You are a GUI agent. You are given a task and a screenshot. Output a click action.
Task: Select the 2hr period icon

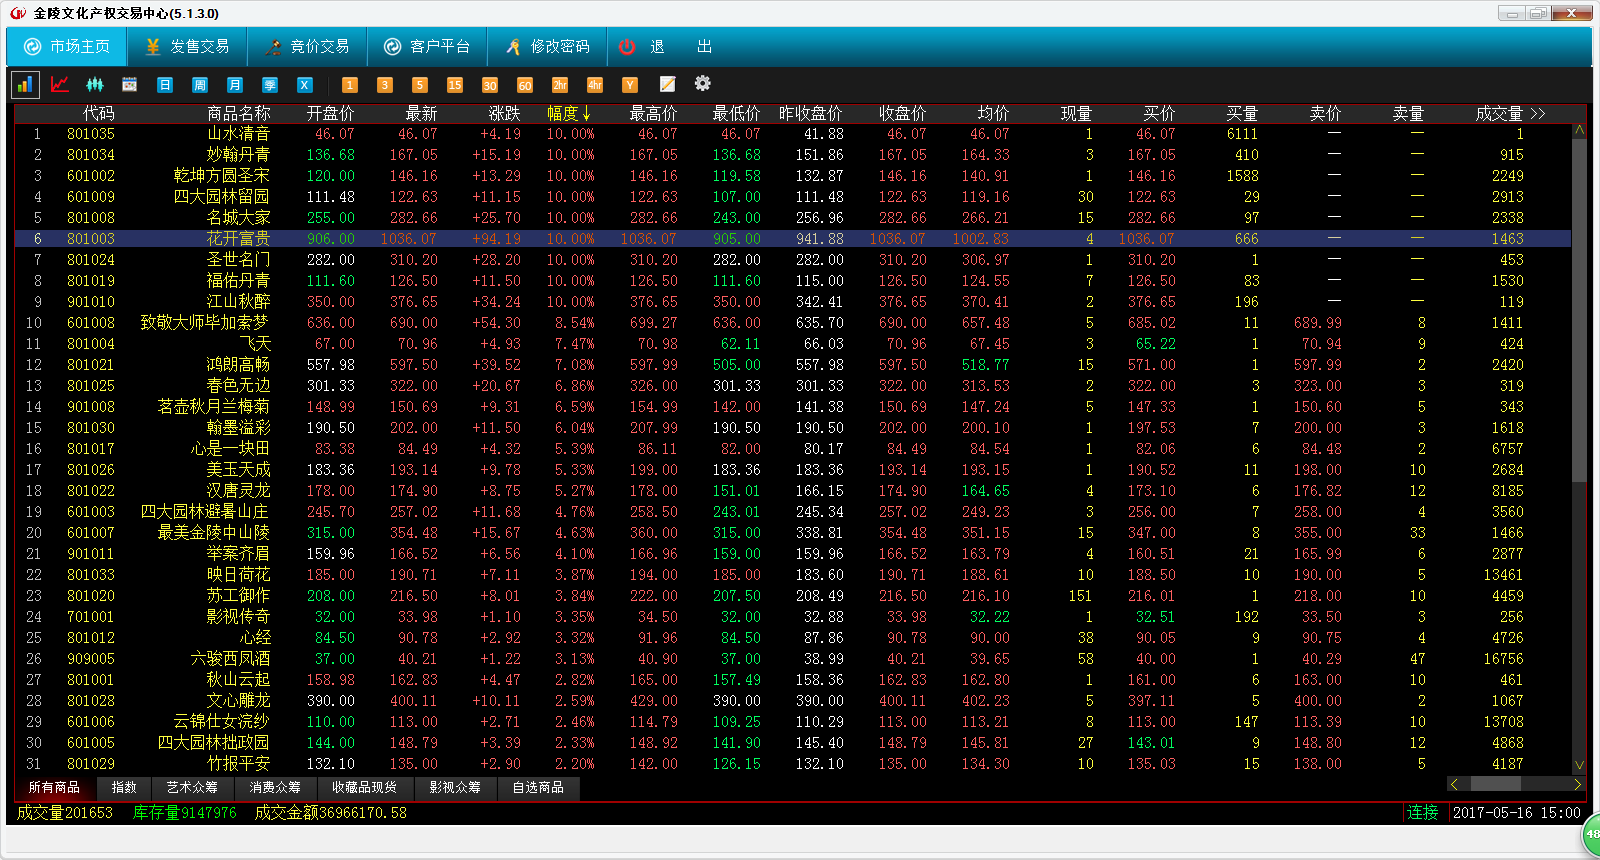pyautogui.click(x=560, y=85)
